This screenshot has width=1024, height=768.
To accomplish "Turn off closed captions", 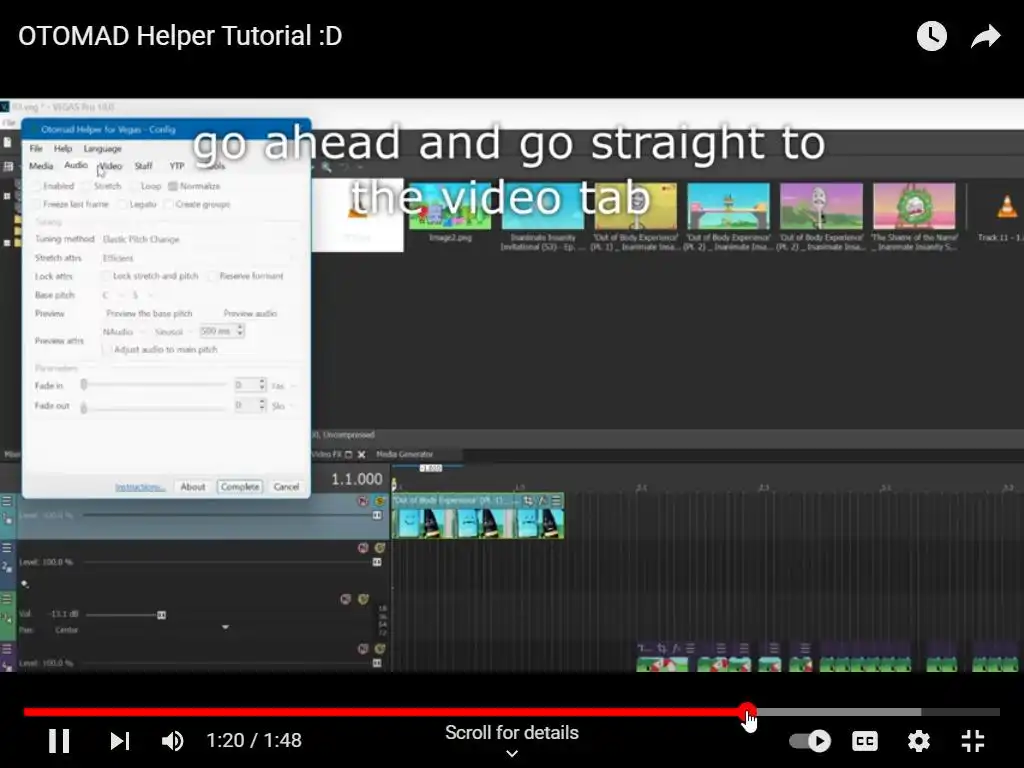I will [865, 741].
